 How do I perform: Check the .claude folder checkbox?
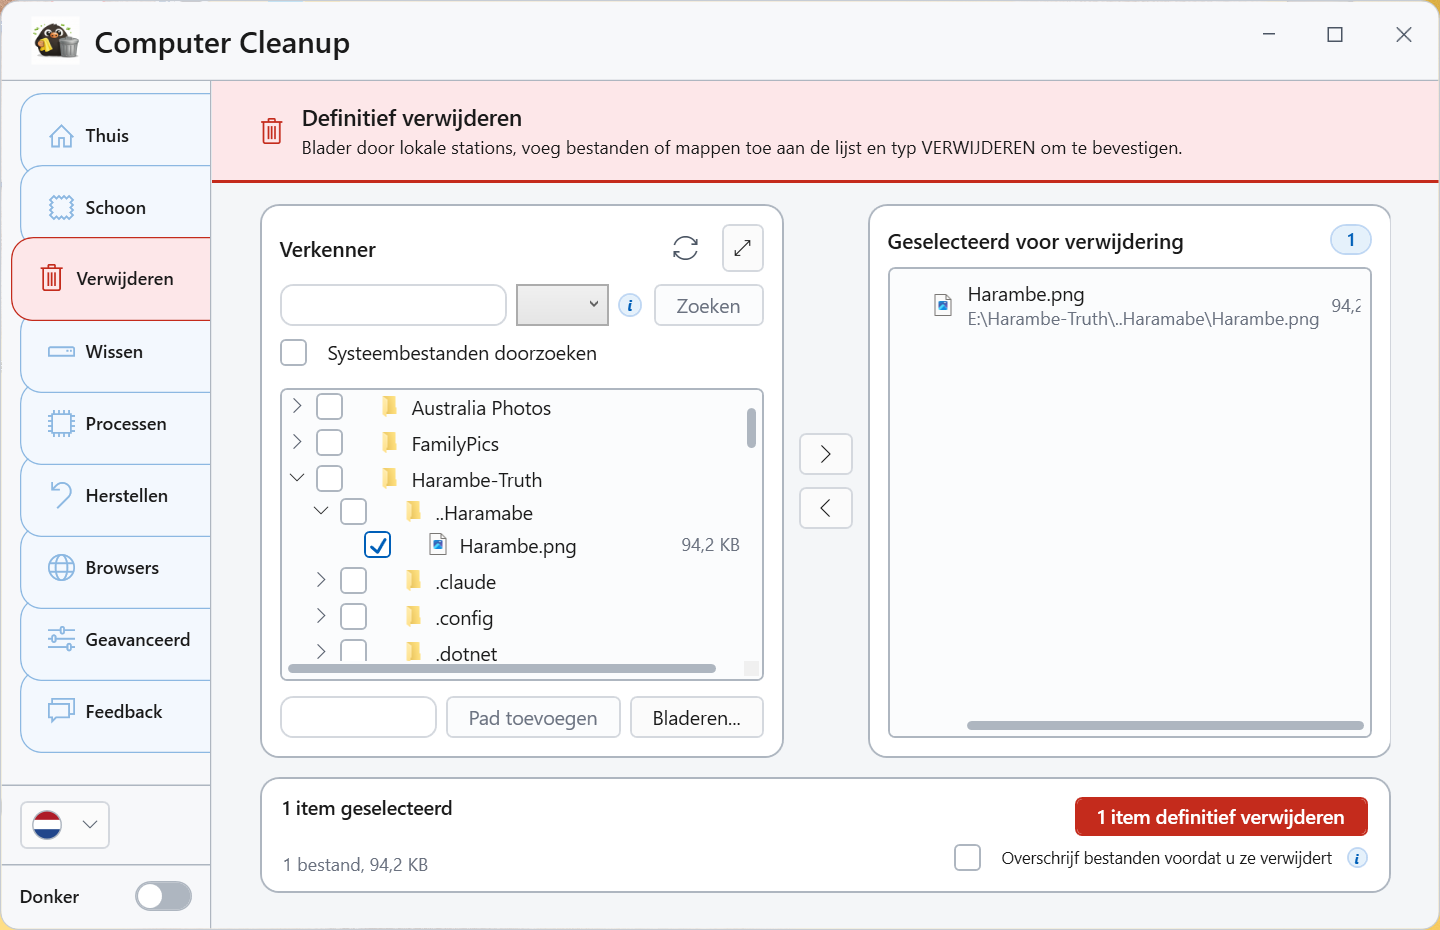[354, 581]
